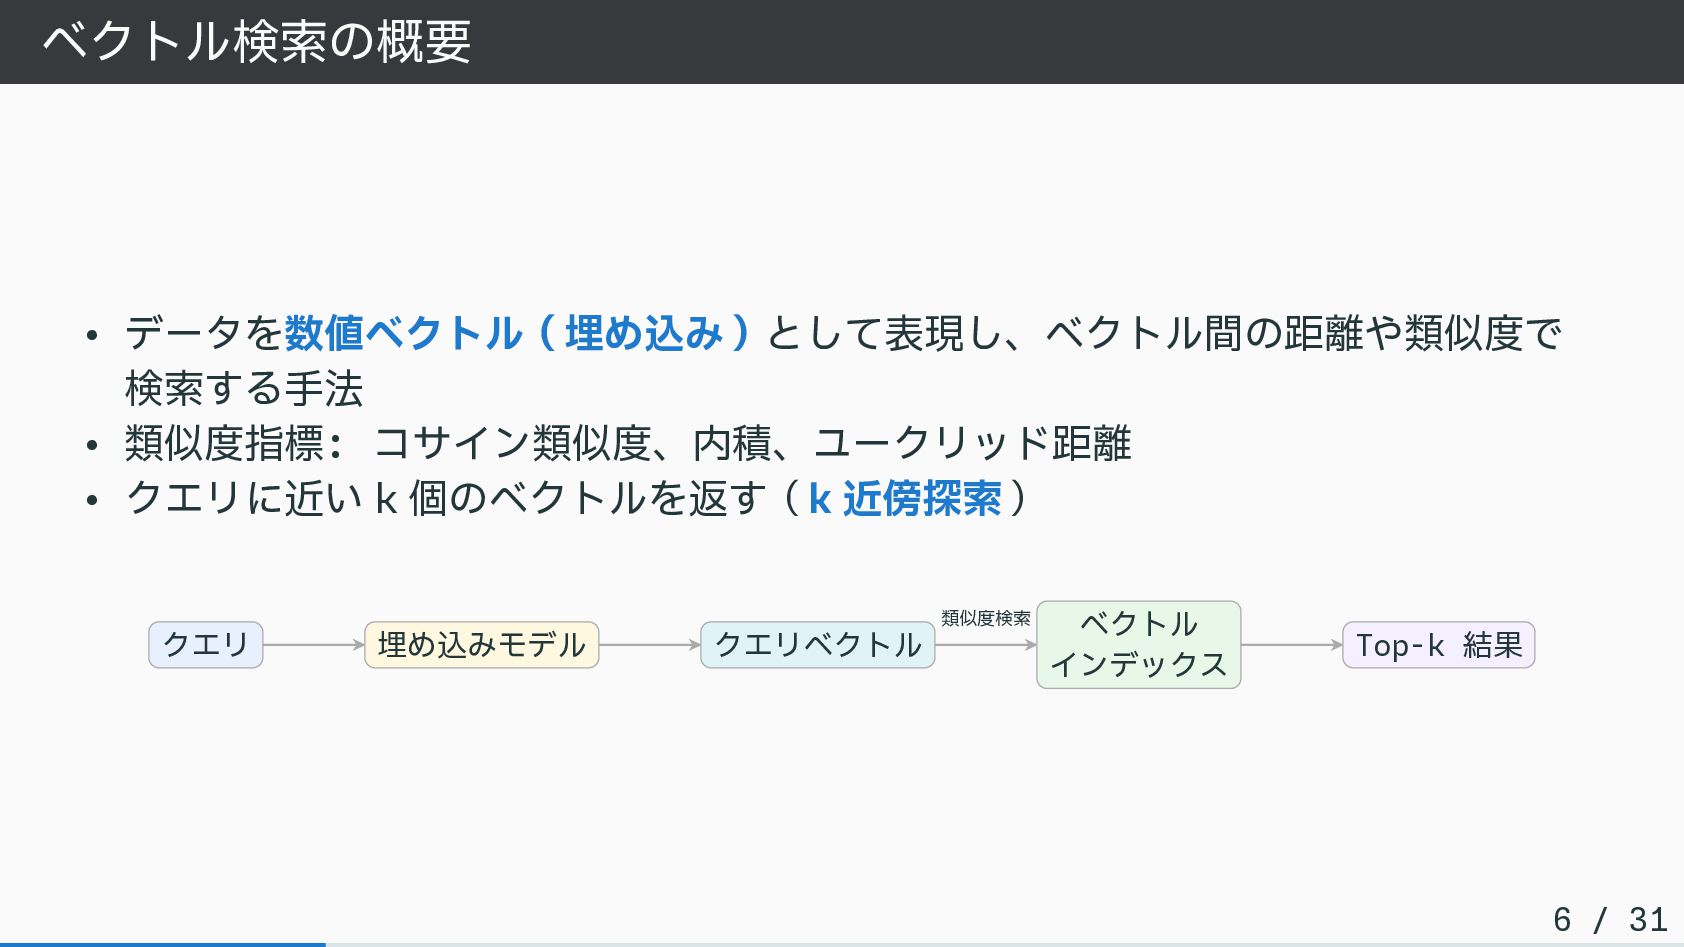This screenshot has width=1684, height=947.
Task: Click the slide title ベクトル検索の概要
Action: (256, 41)
